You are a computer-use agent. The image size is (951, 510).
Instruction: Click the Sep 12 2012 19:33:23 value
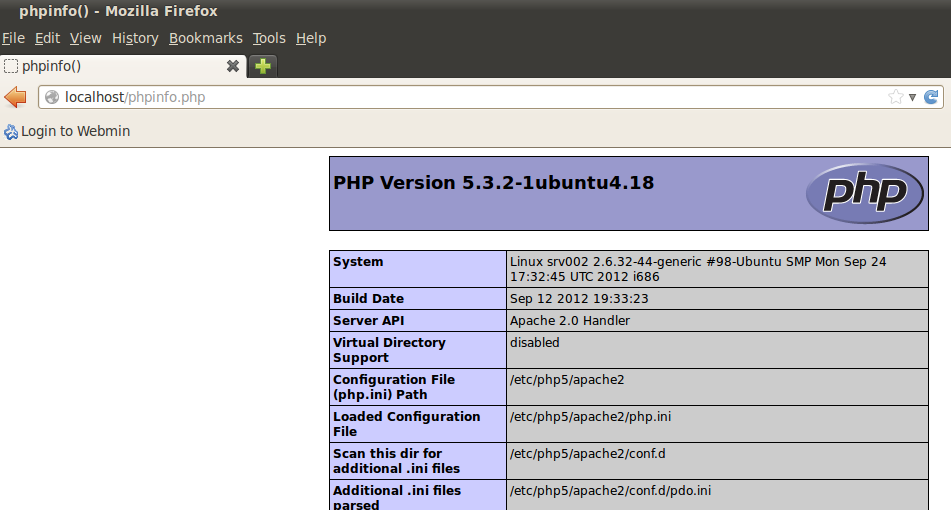(579, 298)
